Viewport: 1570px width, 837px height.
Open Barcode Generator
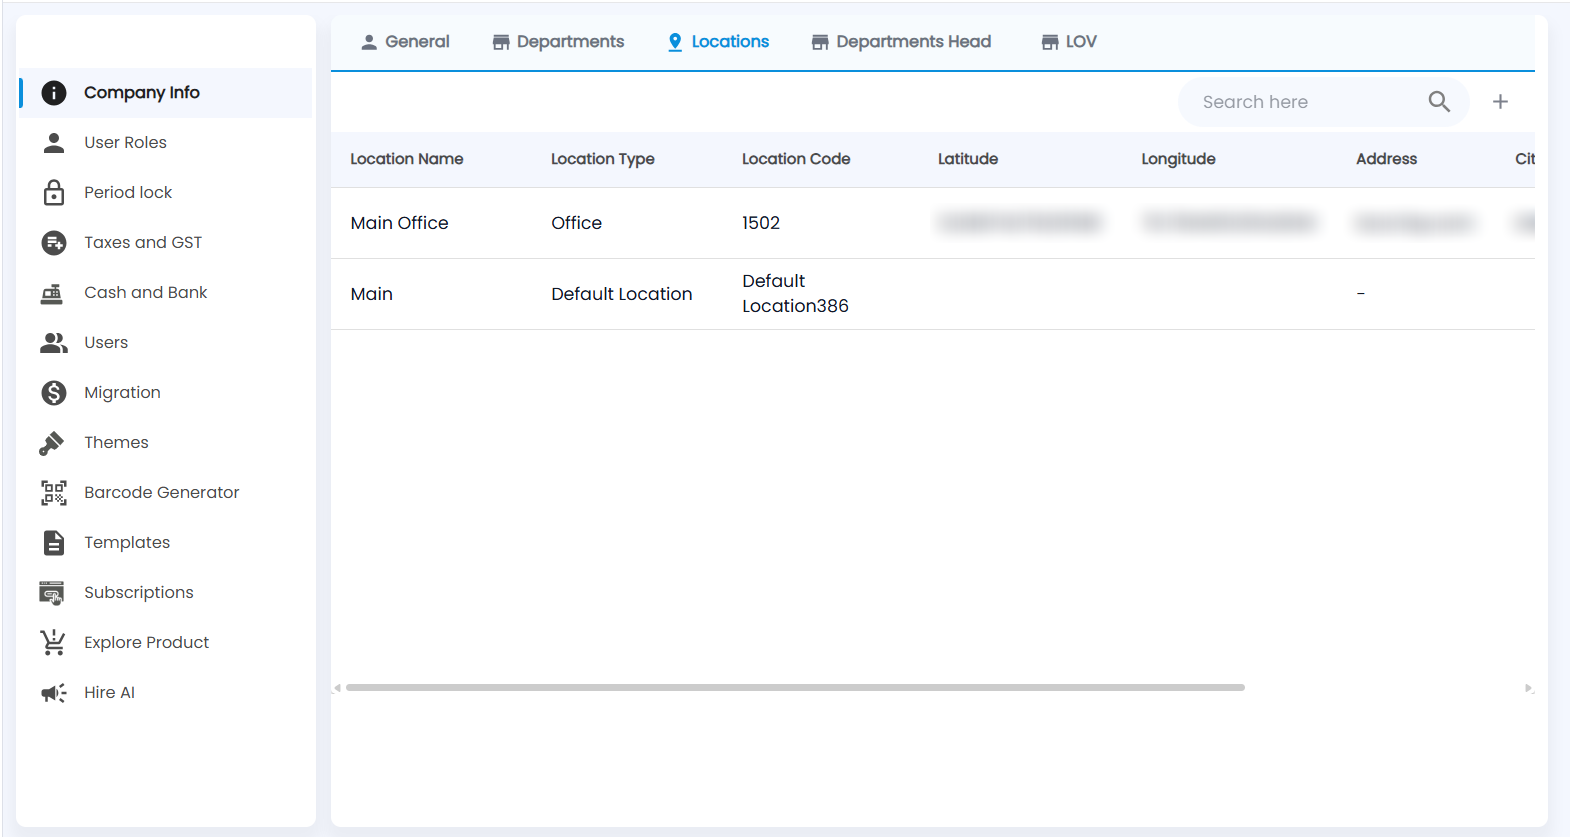(166, 493)
